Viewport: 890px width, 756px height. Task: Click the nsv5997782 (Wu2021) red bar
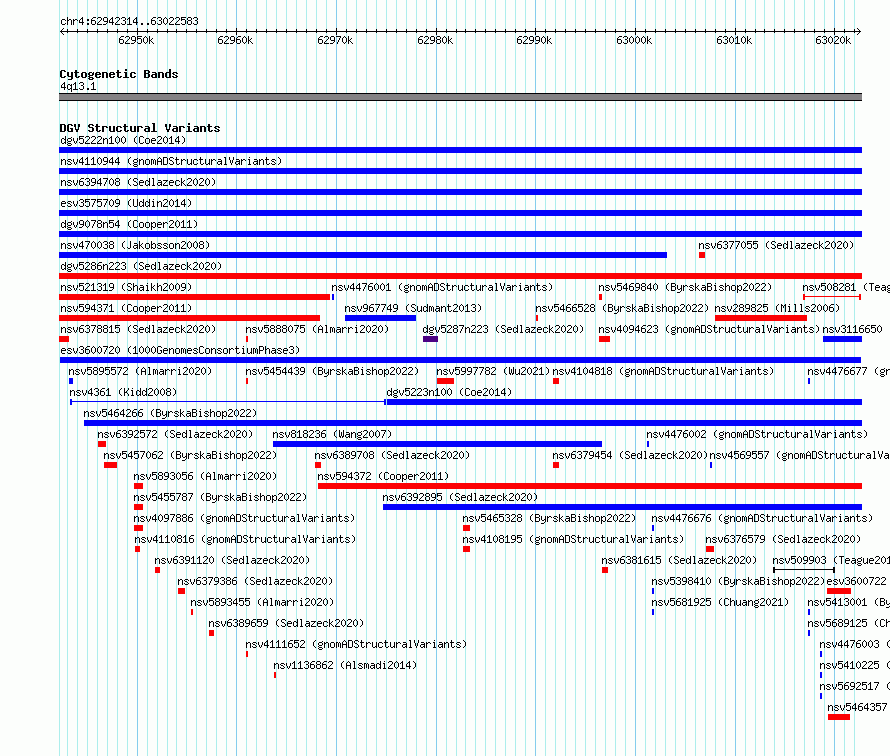pos(445,381)
